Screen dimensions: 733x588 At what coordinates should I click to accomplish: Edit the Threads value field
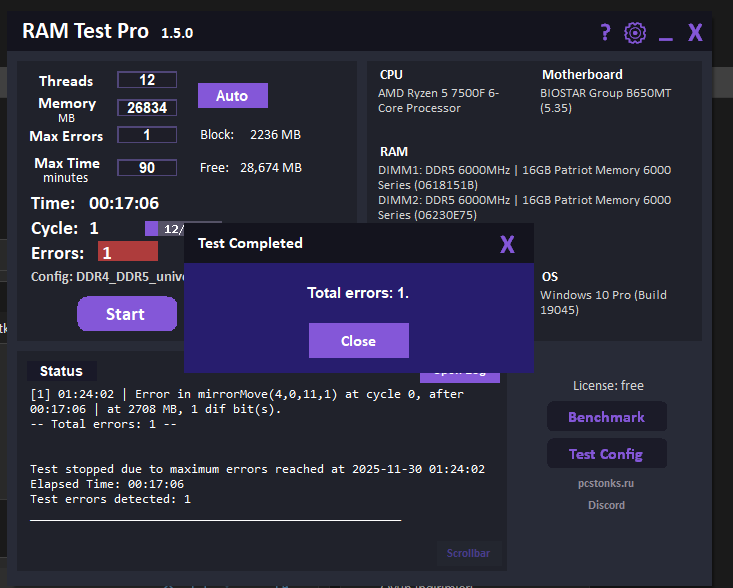click(x=147, y=80)
